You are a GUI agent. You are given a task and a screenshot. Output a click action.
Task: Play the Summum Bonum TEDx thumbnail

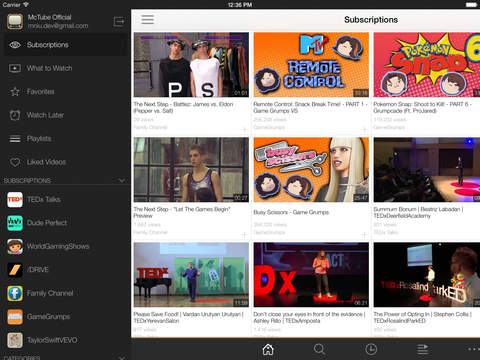(427, 170)
